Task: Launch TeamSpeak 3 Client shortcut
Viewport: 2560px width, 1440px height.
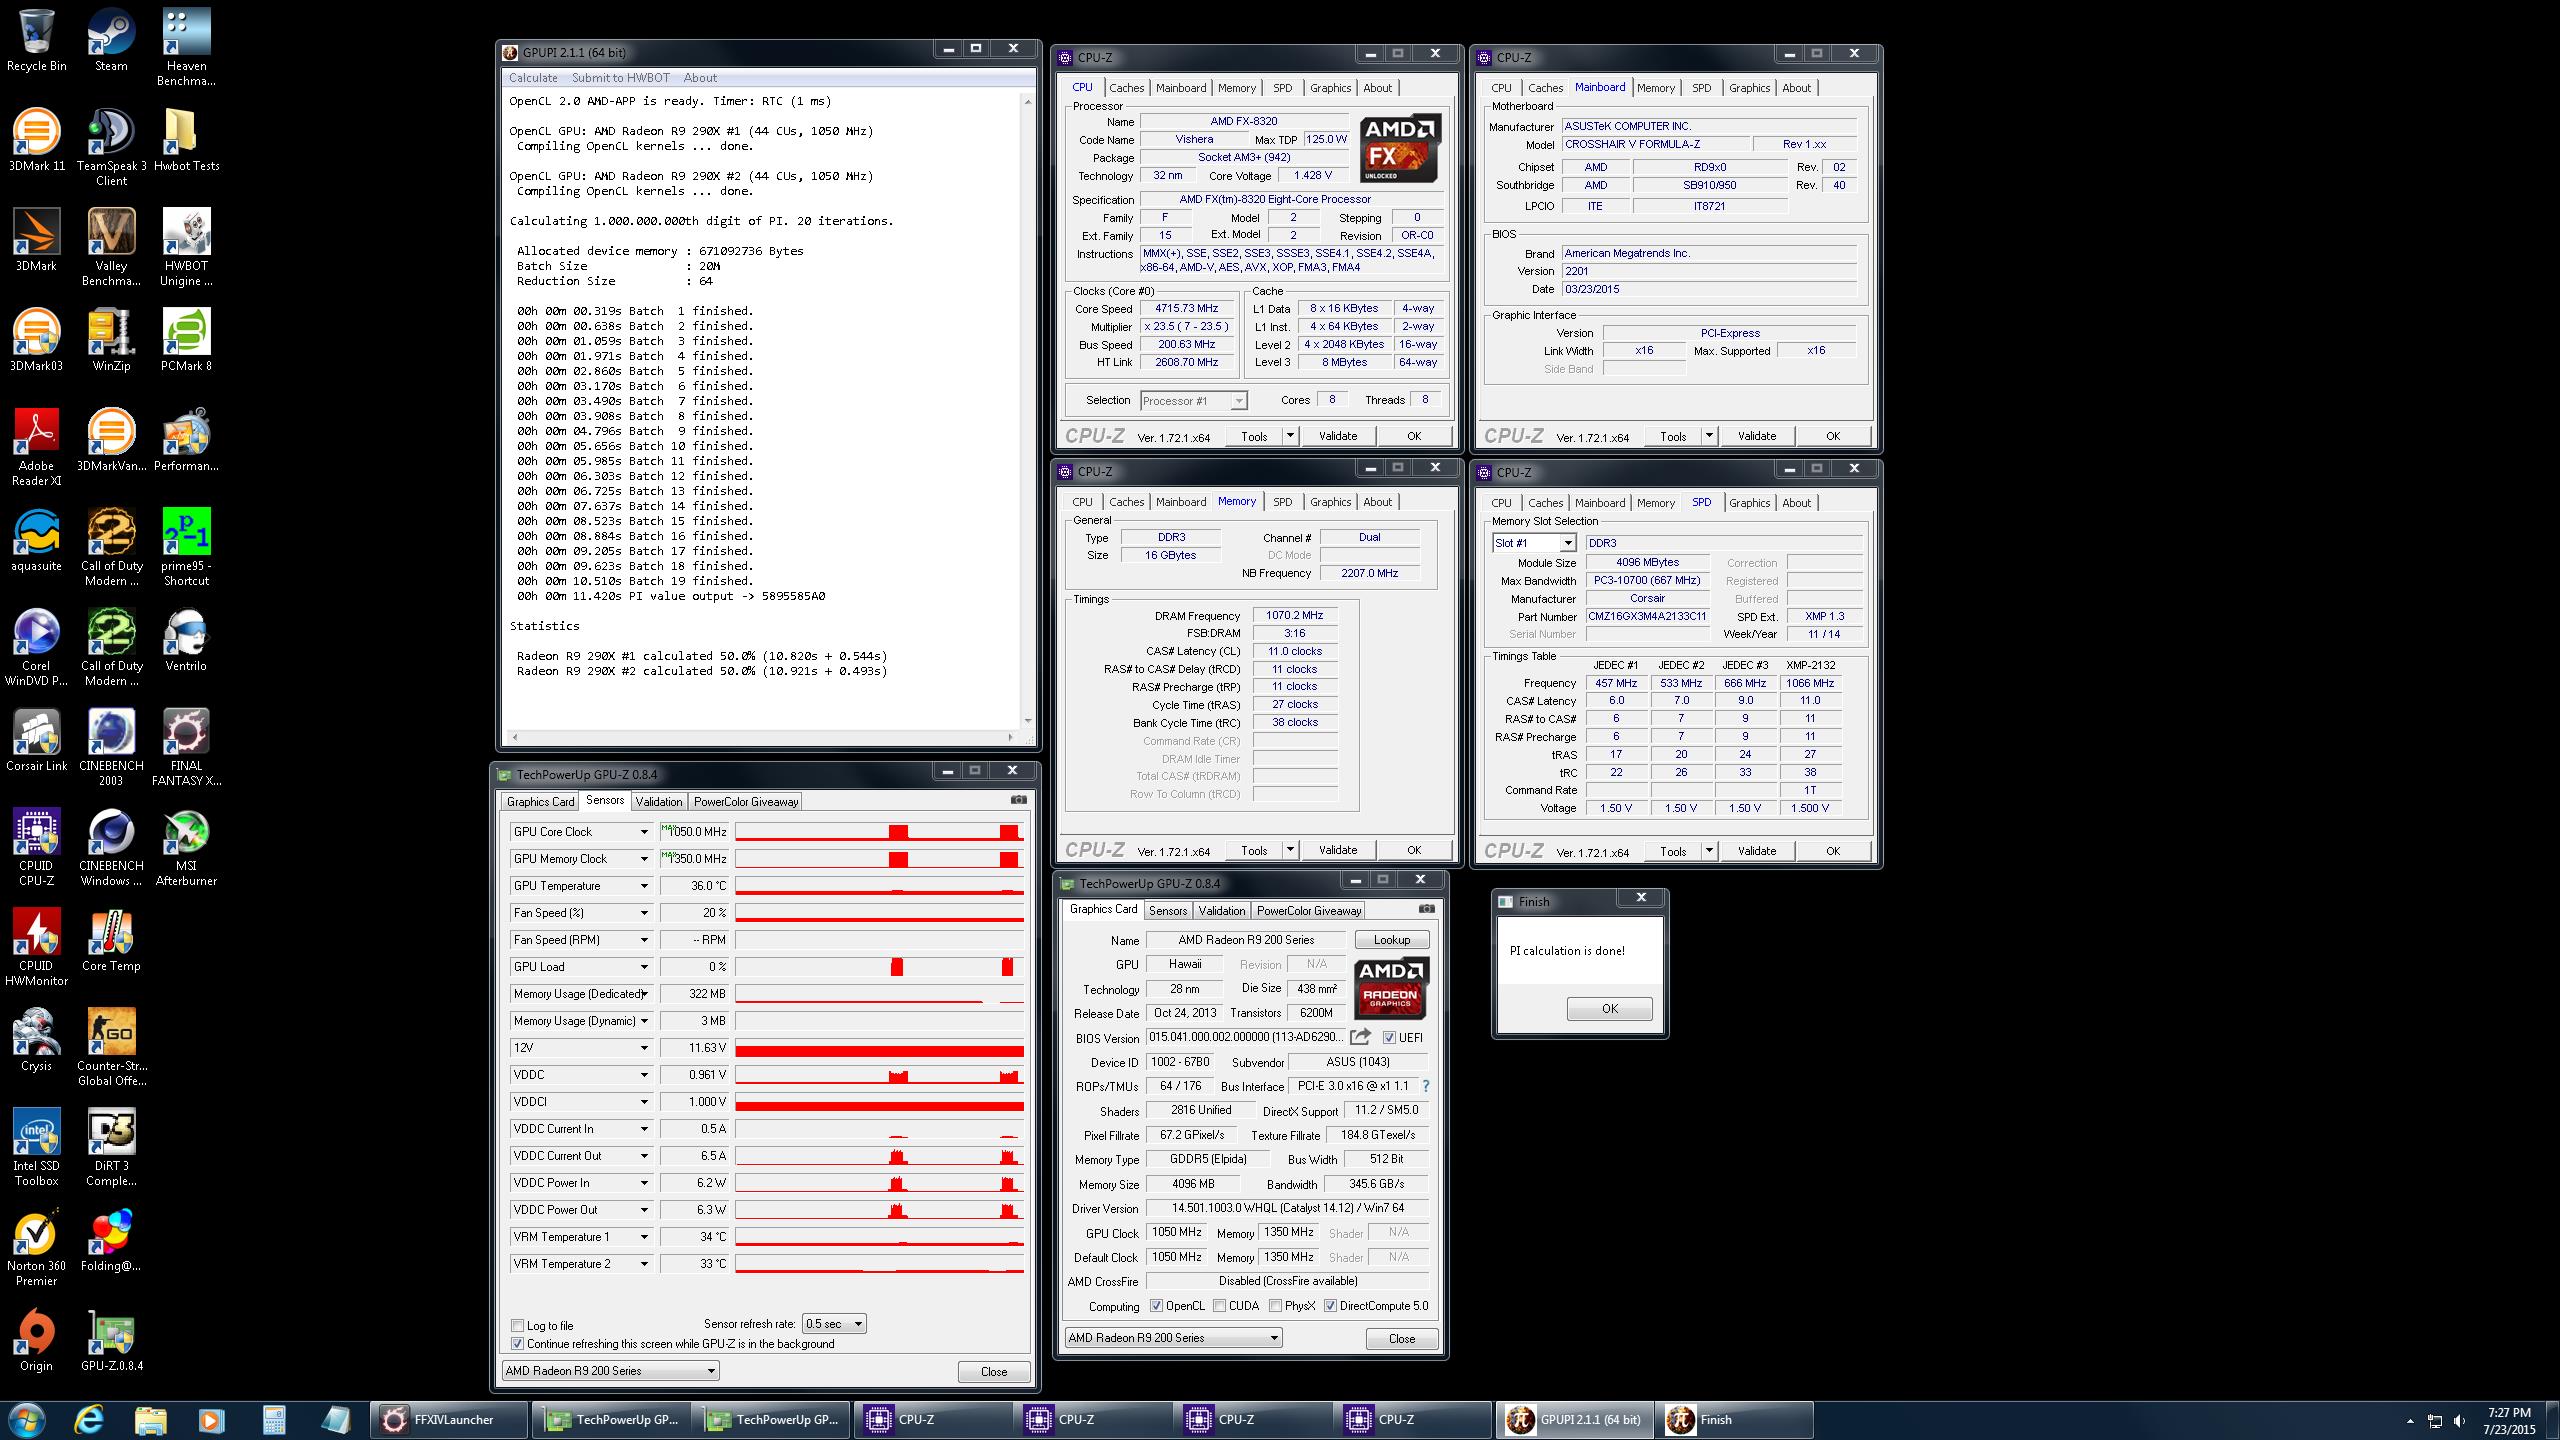Action: (111, 147)
